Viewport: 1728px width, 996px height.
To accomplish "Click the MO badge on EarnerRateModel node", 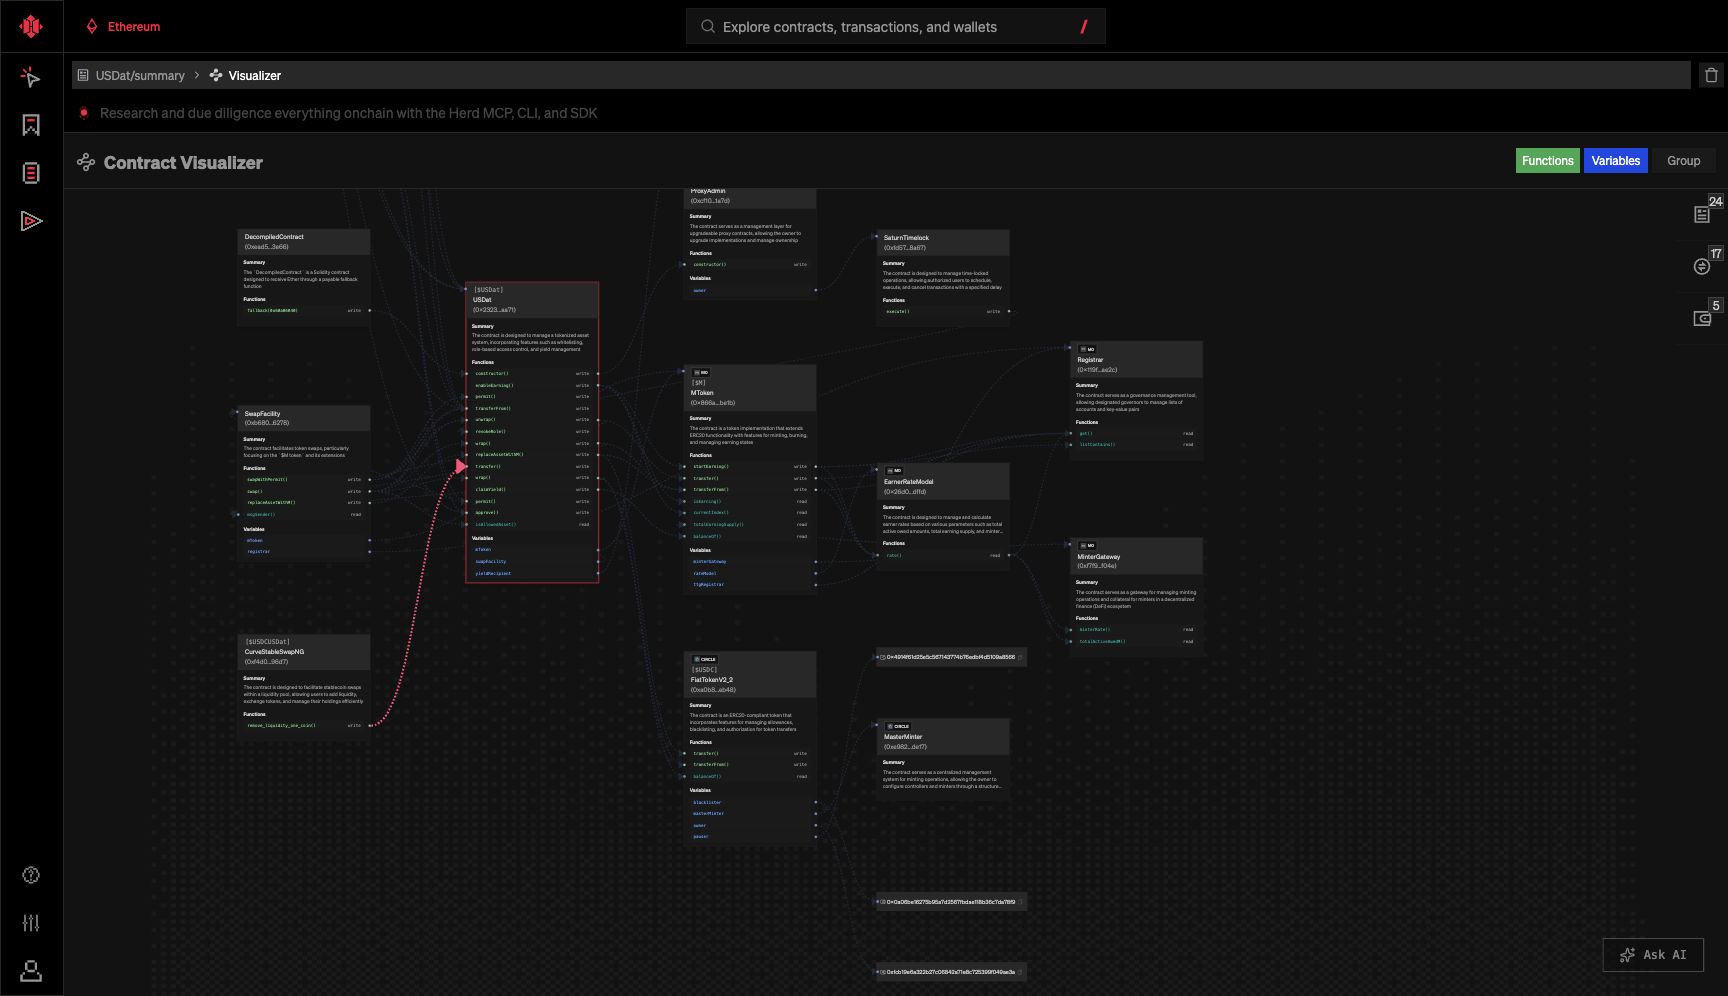I will [x=894, y=470].
